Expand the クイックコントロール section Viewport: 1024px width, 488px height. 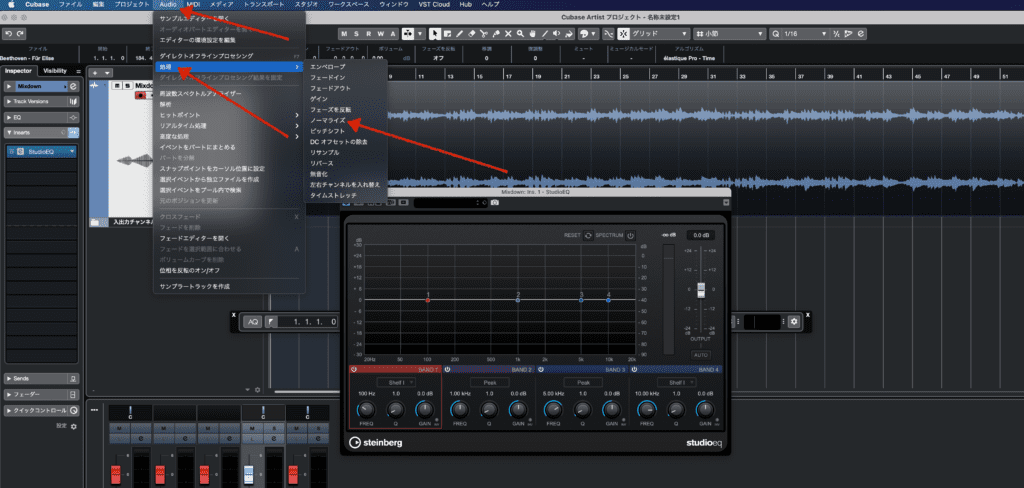[x=8, y=410]
